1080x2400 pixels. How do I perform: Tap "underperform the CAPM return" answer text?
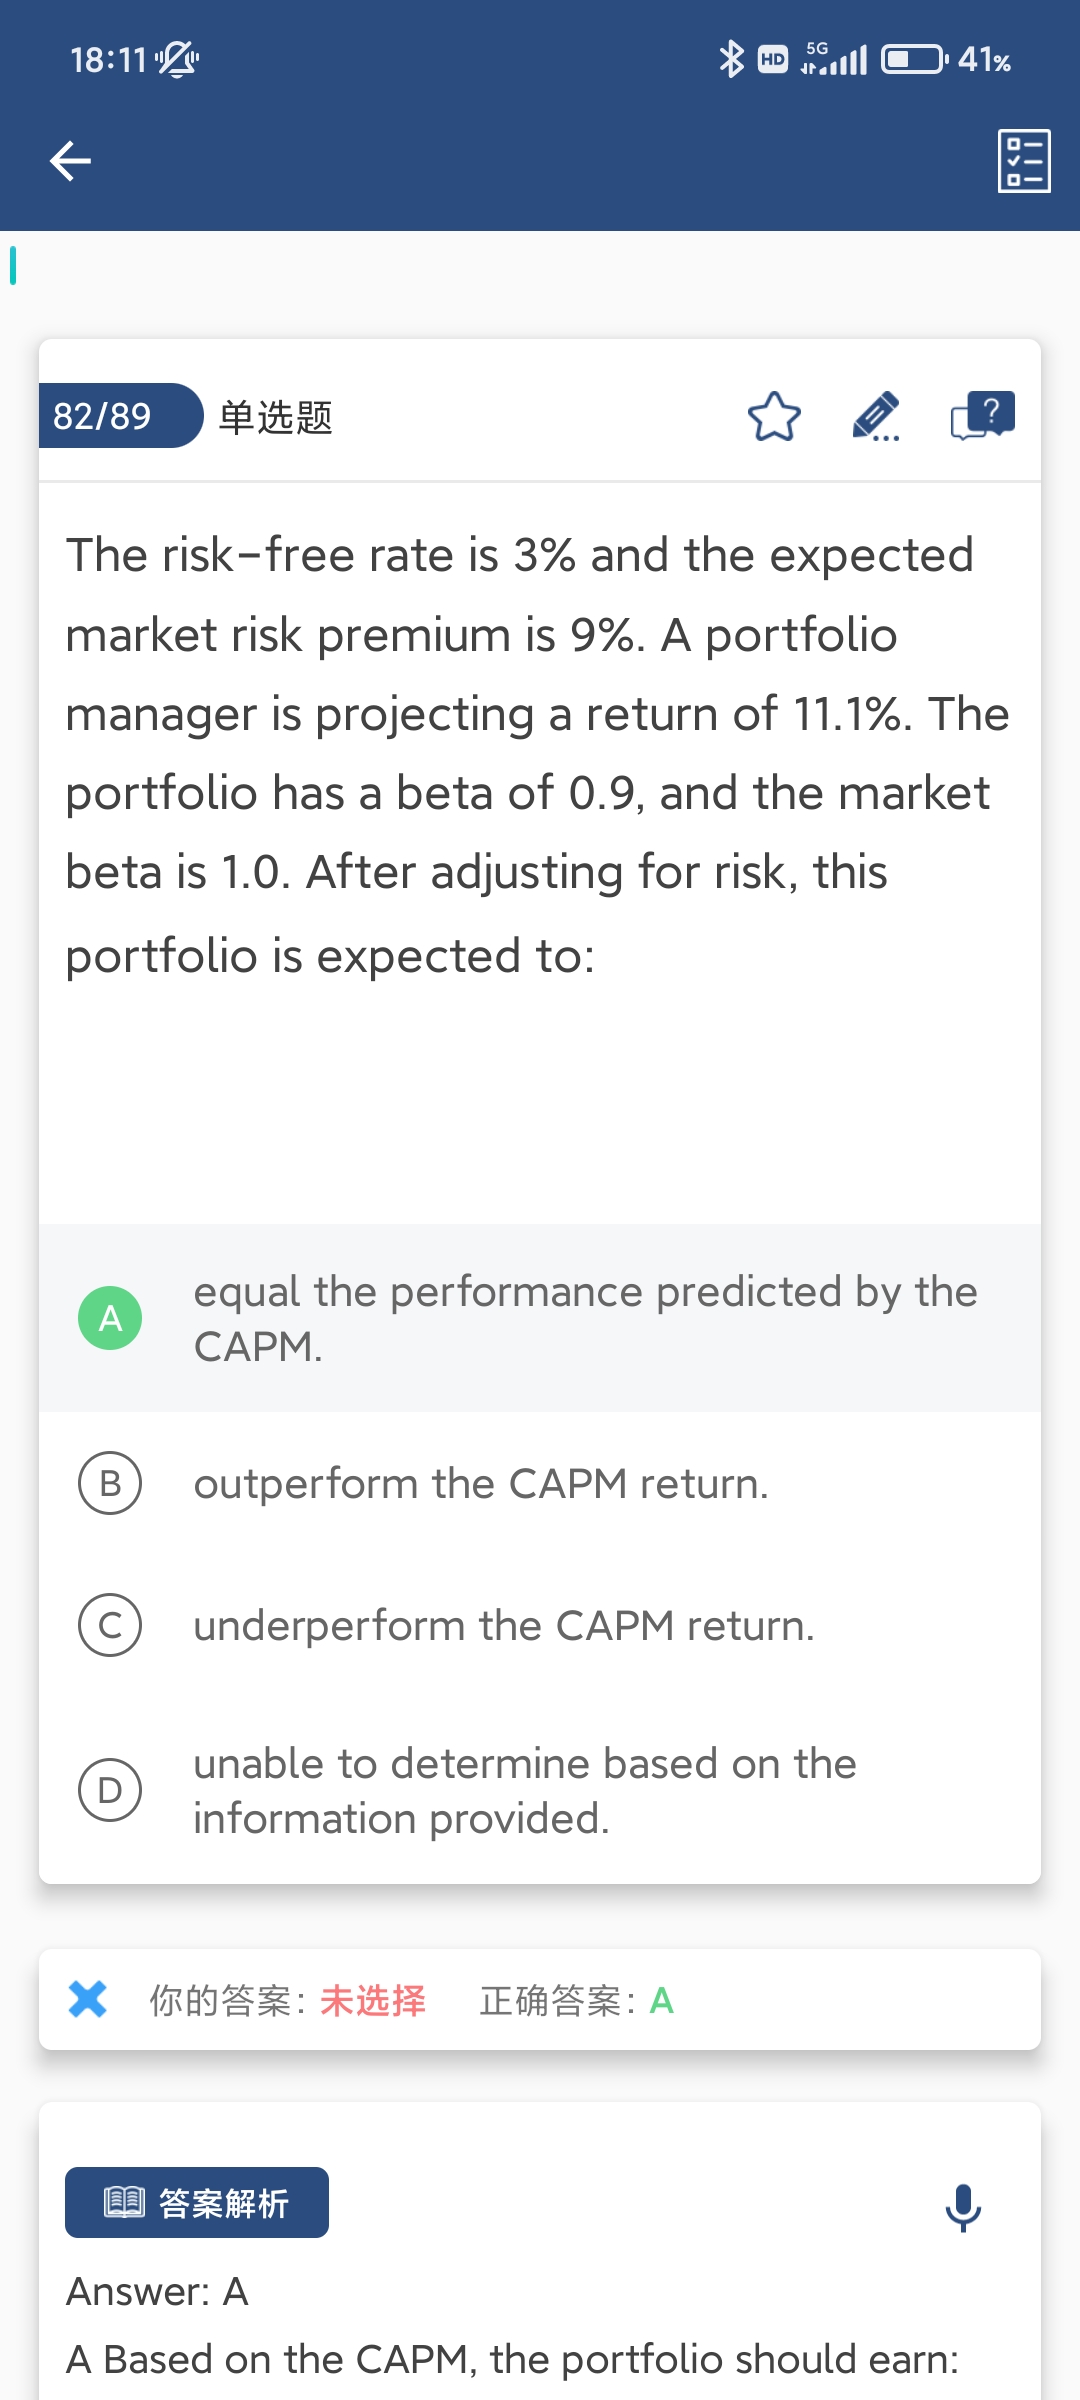504,1626
